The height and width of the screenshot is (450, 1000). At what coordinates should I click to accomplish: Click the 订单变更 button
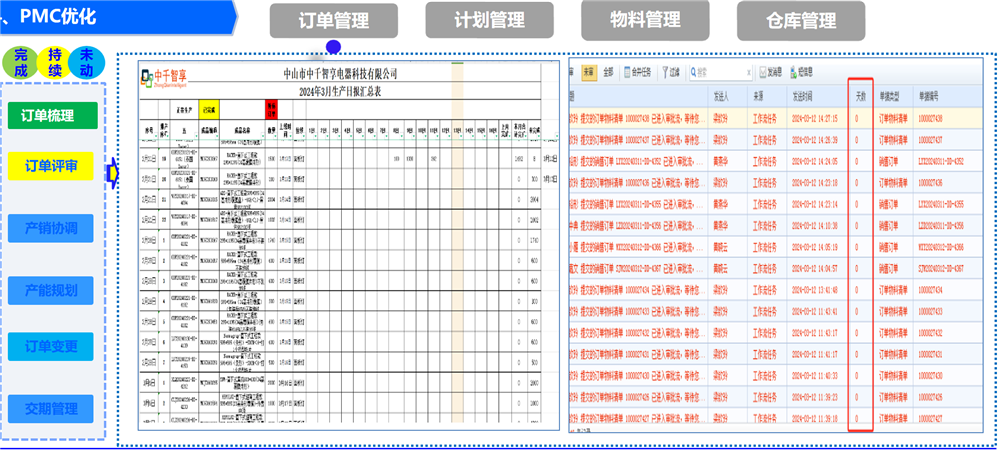point(51,347)
